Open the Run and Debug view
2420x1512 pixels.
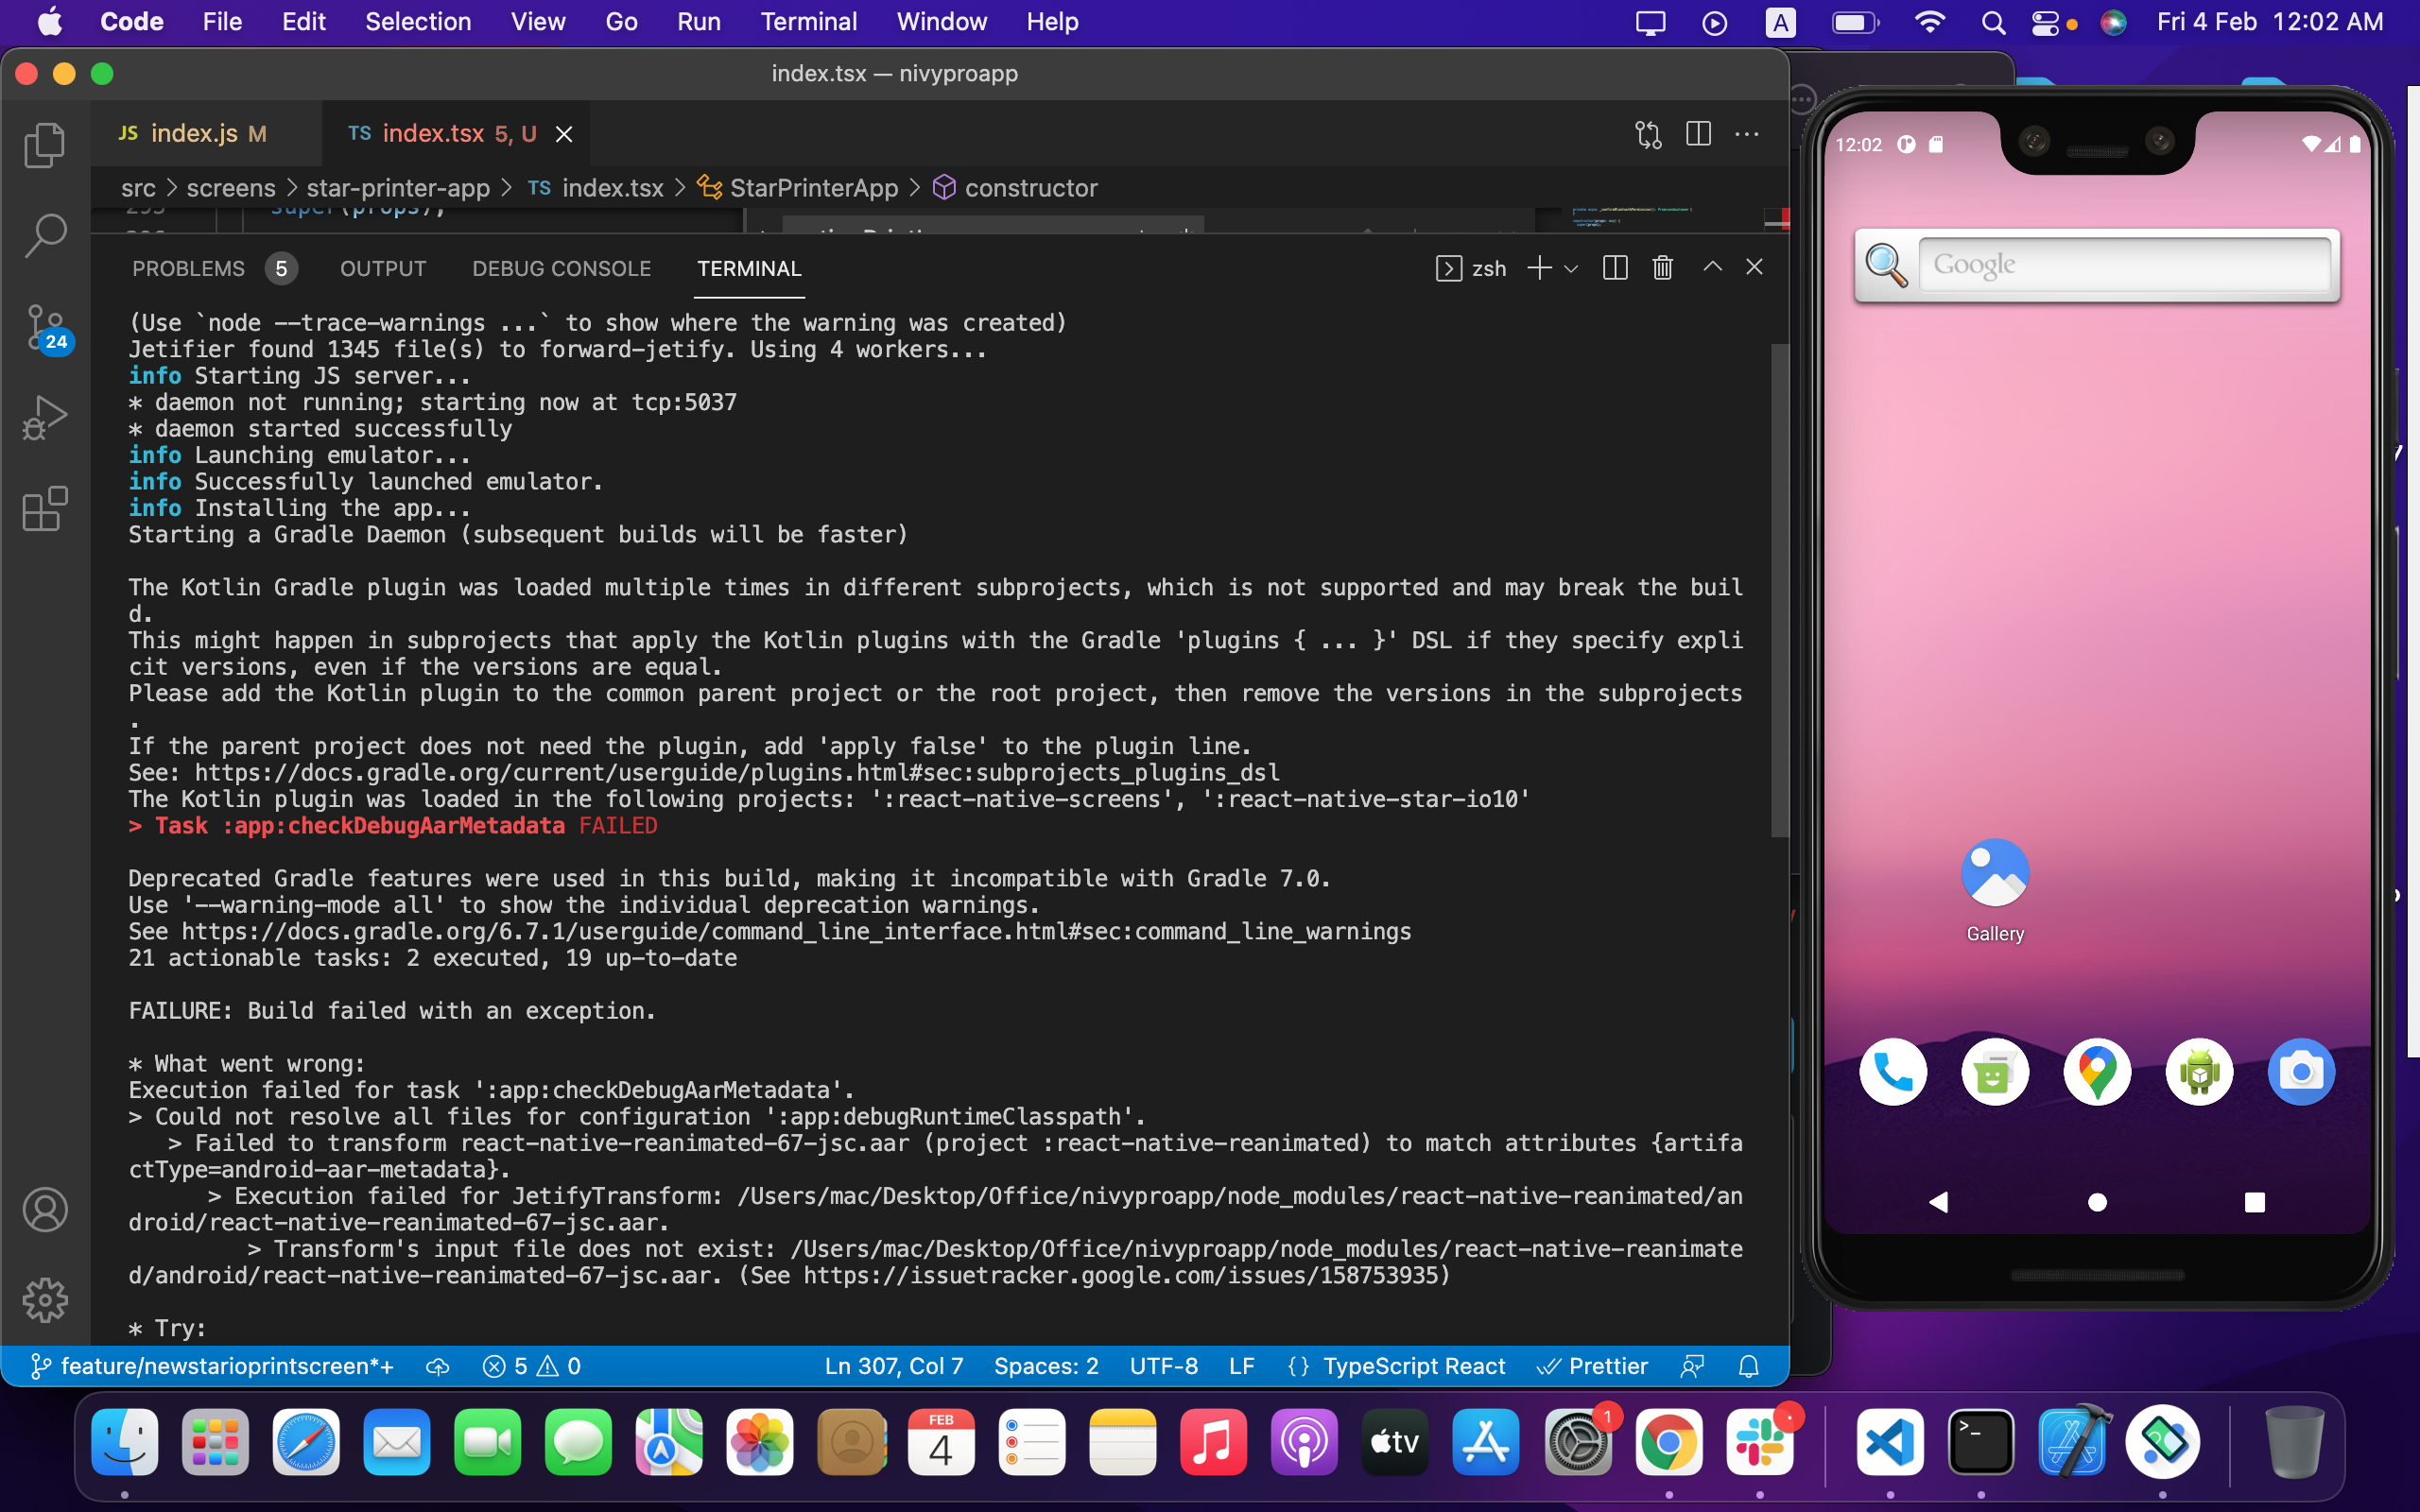[44, 418]
